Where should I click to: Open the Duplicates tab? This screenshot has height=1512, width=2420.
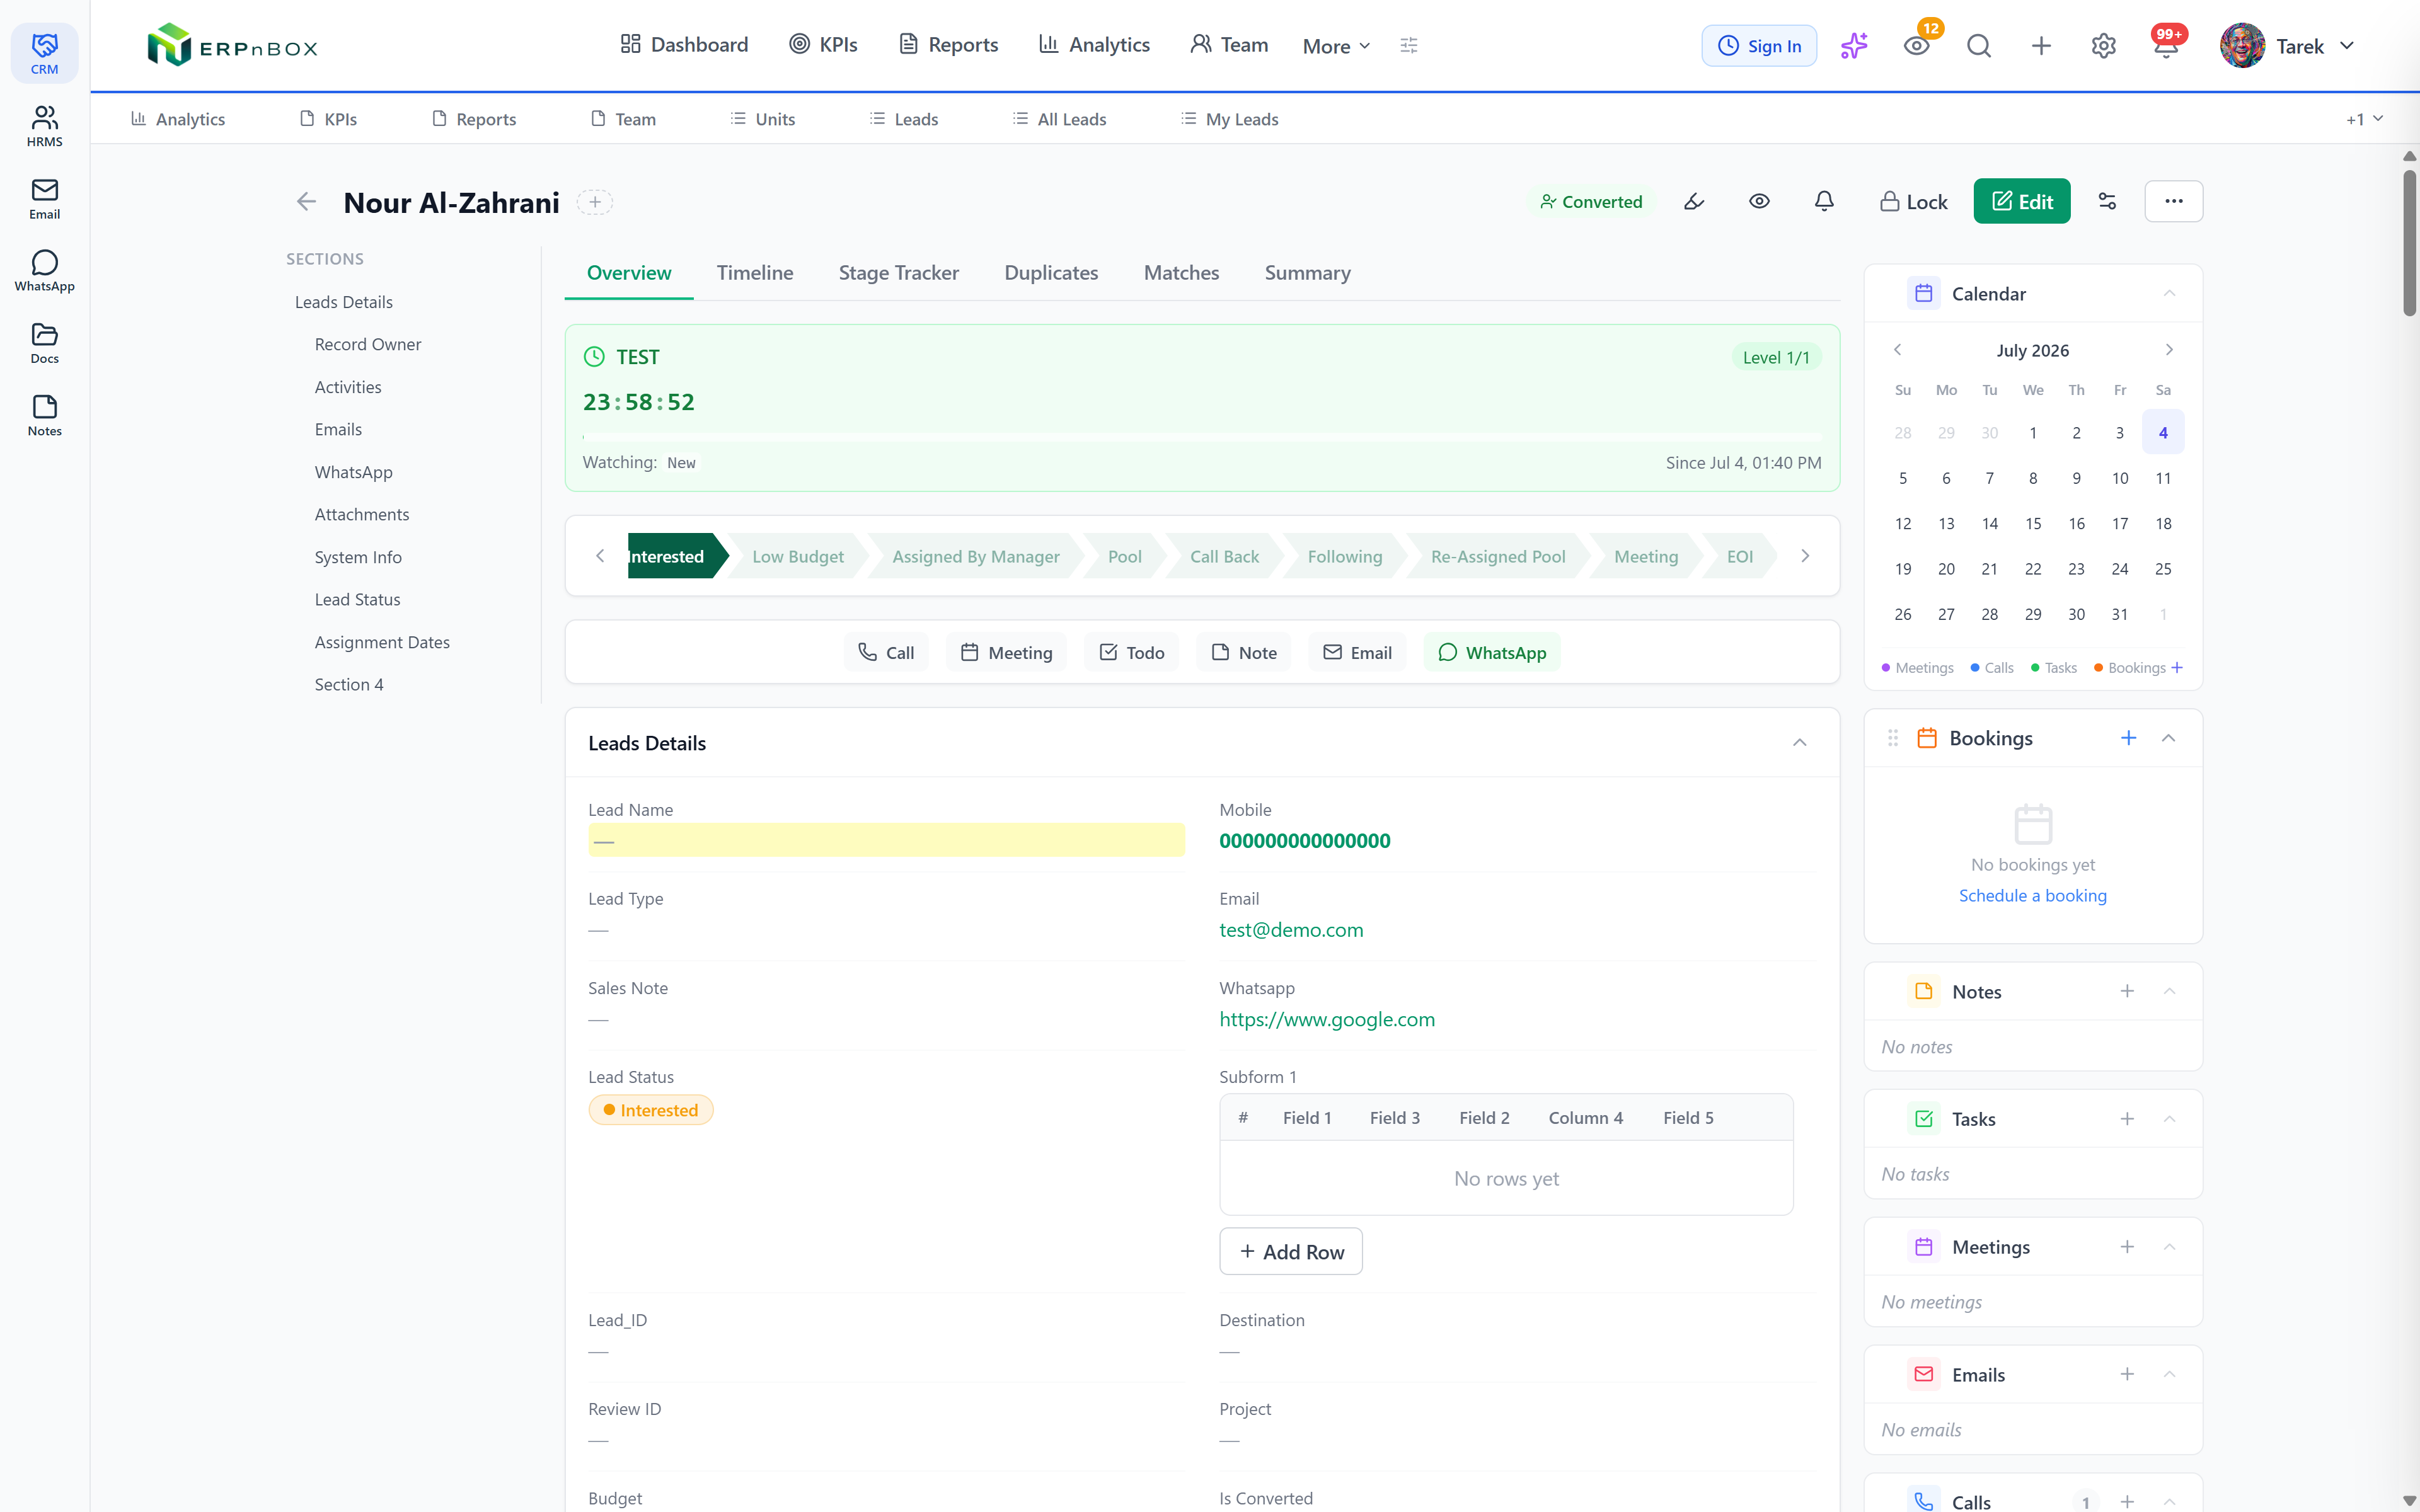pyautogui.click(x=1051, y=273)
